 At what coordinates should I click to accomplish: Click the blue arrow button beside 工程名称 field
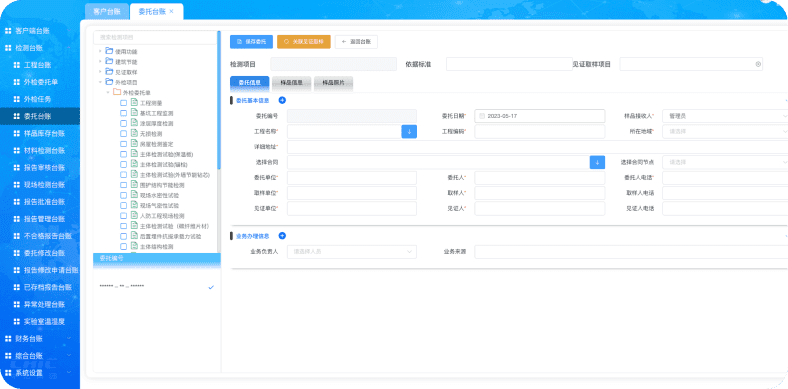(x=409, y=132)
